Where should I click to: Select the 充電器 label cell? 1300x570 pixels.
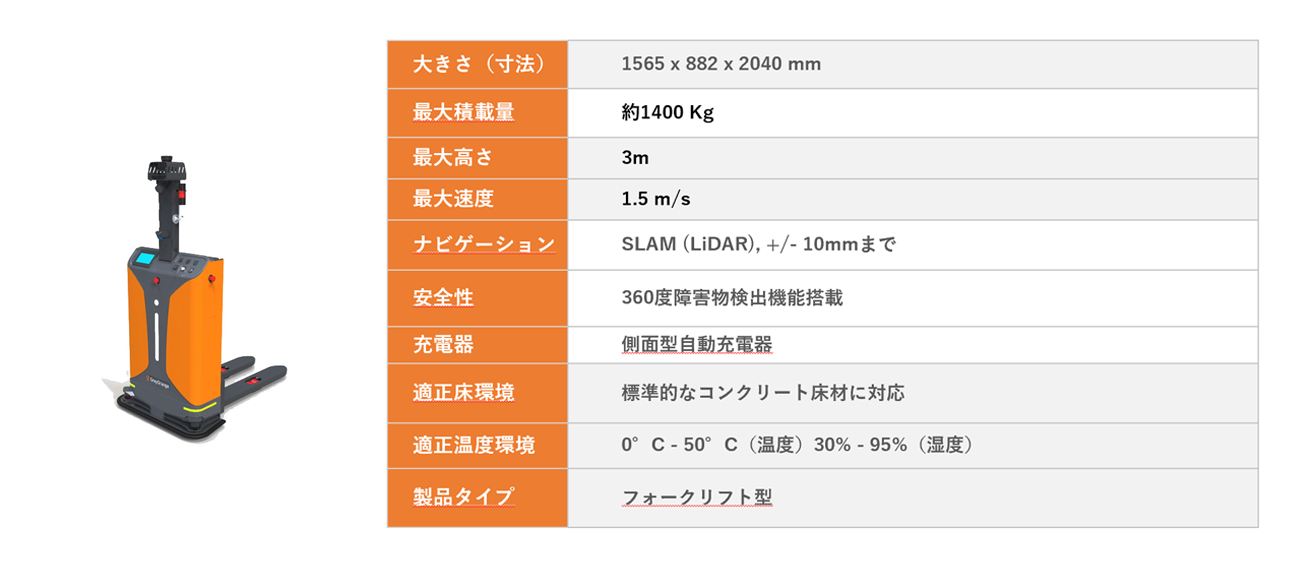[478, 345]
